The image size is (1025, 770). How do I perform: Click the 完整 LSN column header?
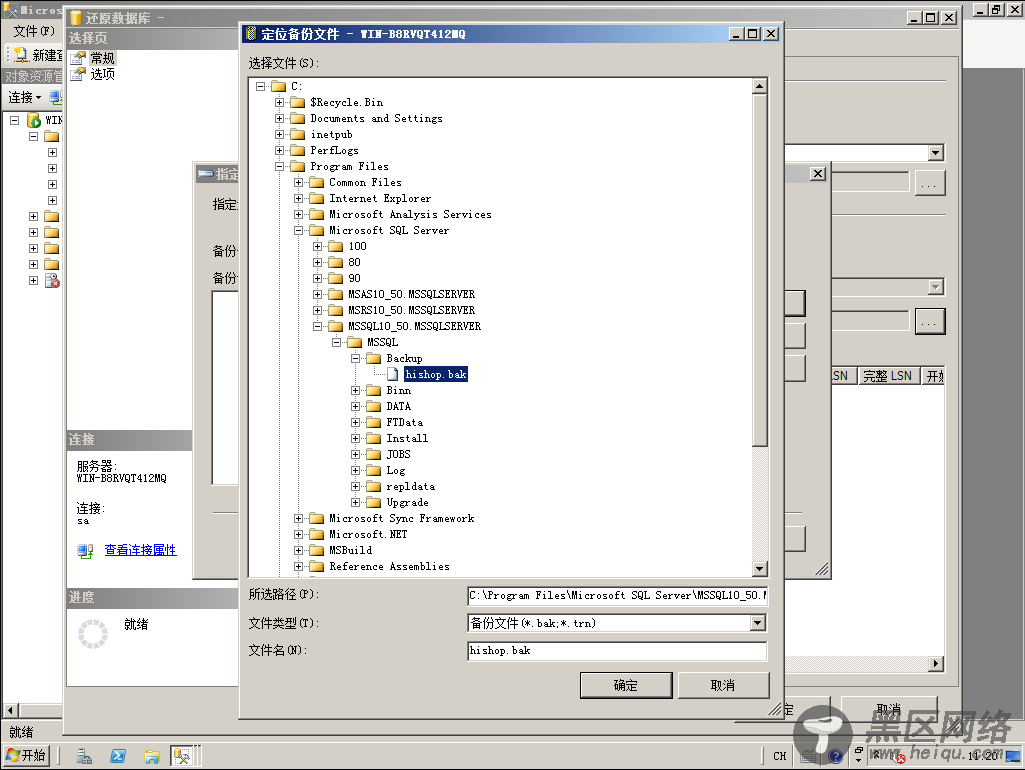pos(887,376)
